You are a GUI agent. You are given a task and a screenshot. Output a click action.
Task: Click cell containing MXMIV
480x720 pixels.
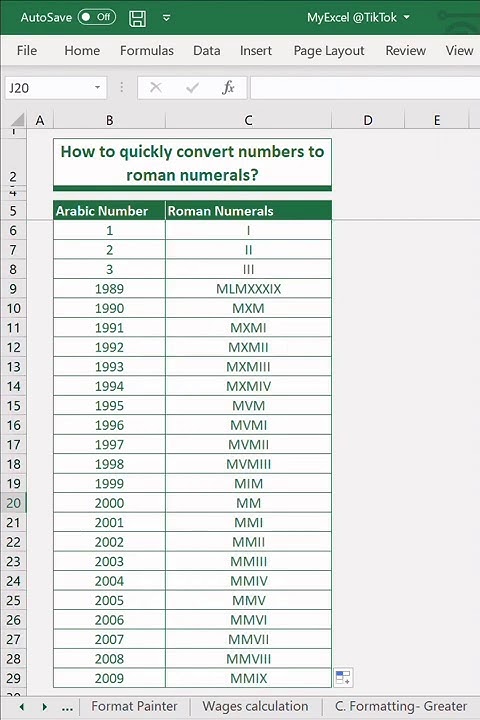248,386
